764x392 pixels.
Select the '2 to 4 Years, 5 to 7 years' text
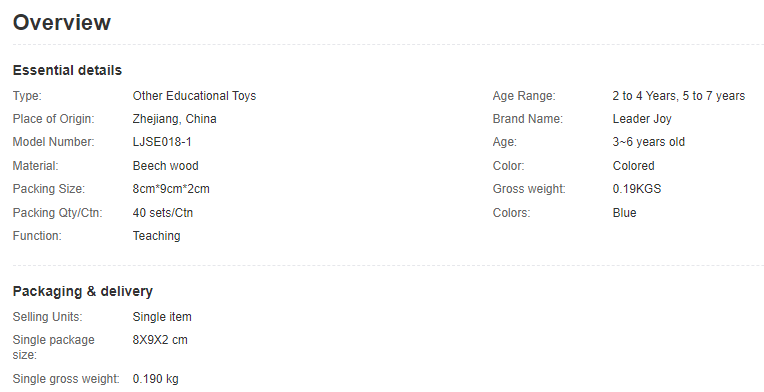pos(679,96)
